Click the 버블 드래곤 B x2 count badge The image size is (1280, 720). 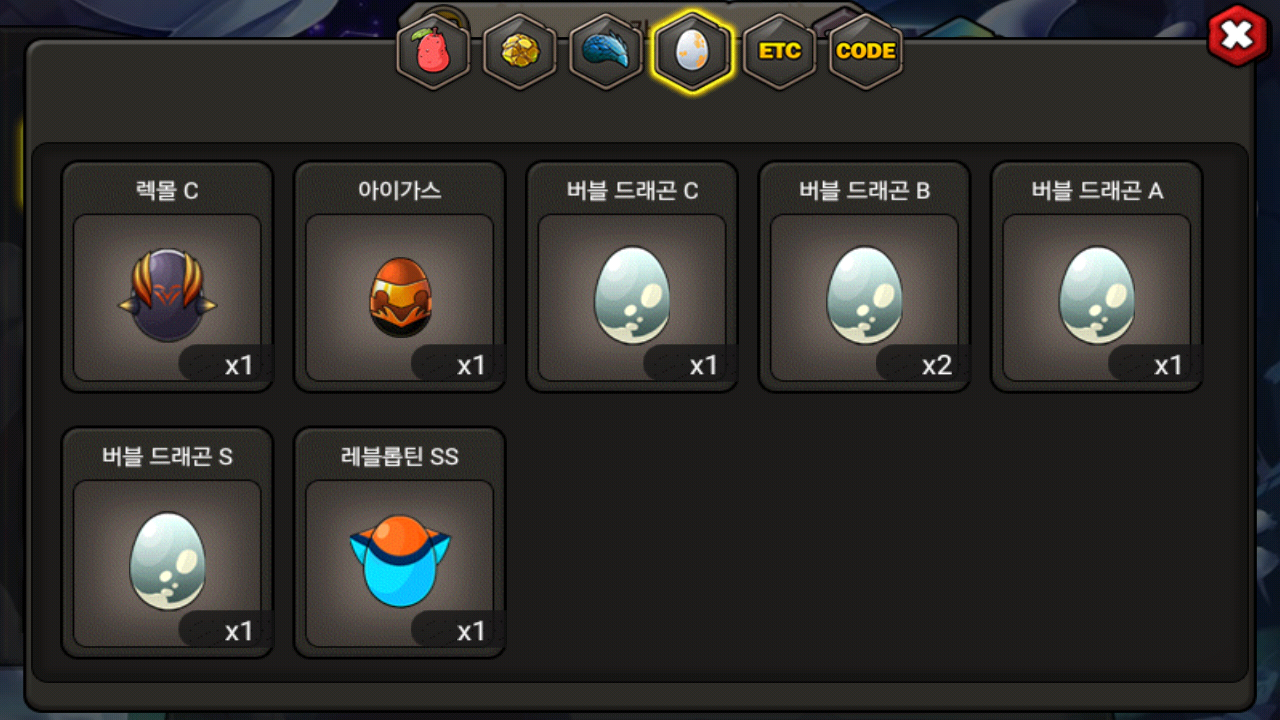pos(922,364)
